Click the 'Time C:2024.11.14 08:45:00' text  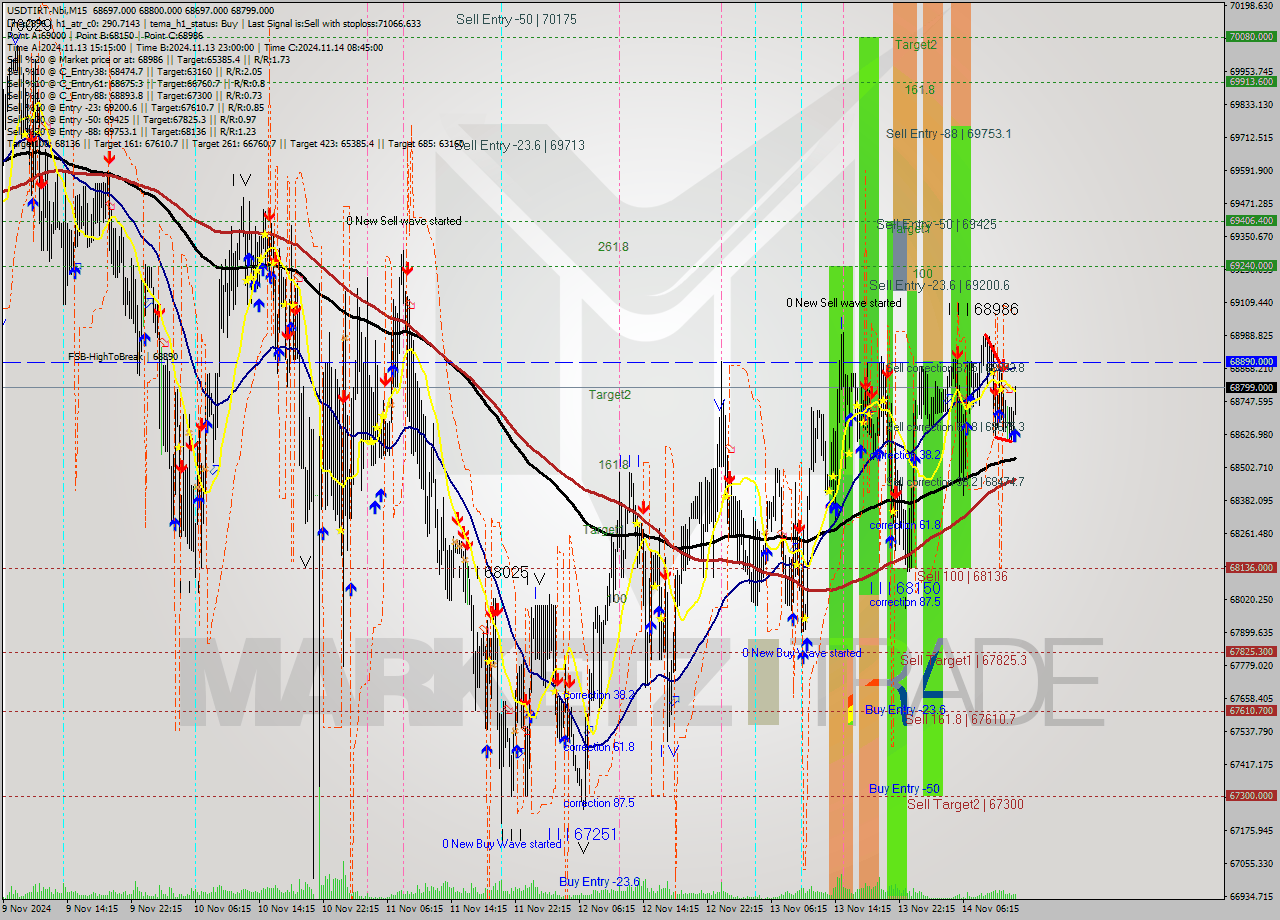coord(322,47)
